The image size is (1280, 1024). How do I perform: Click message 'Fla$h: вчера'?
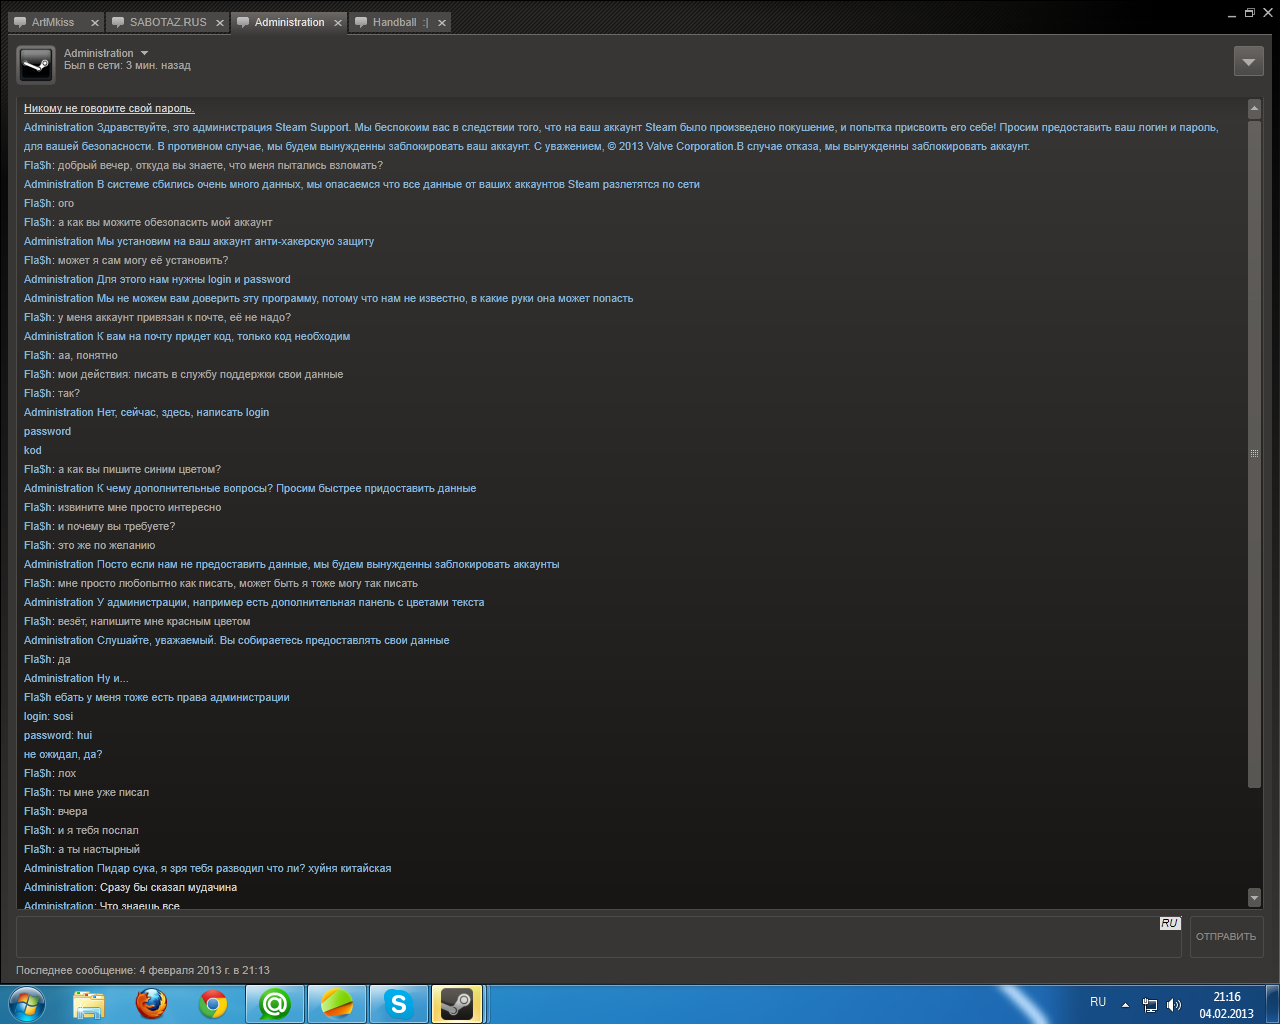click(x=56, y=811)
